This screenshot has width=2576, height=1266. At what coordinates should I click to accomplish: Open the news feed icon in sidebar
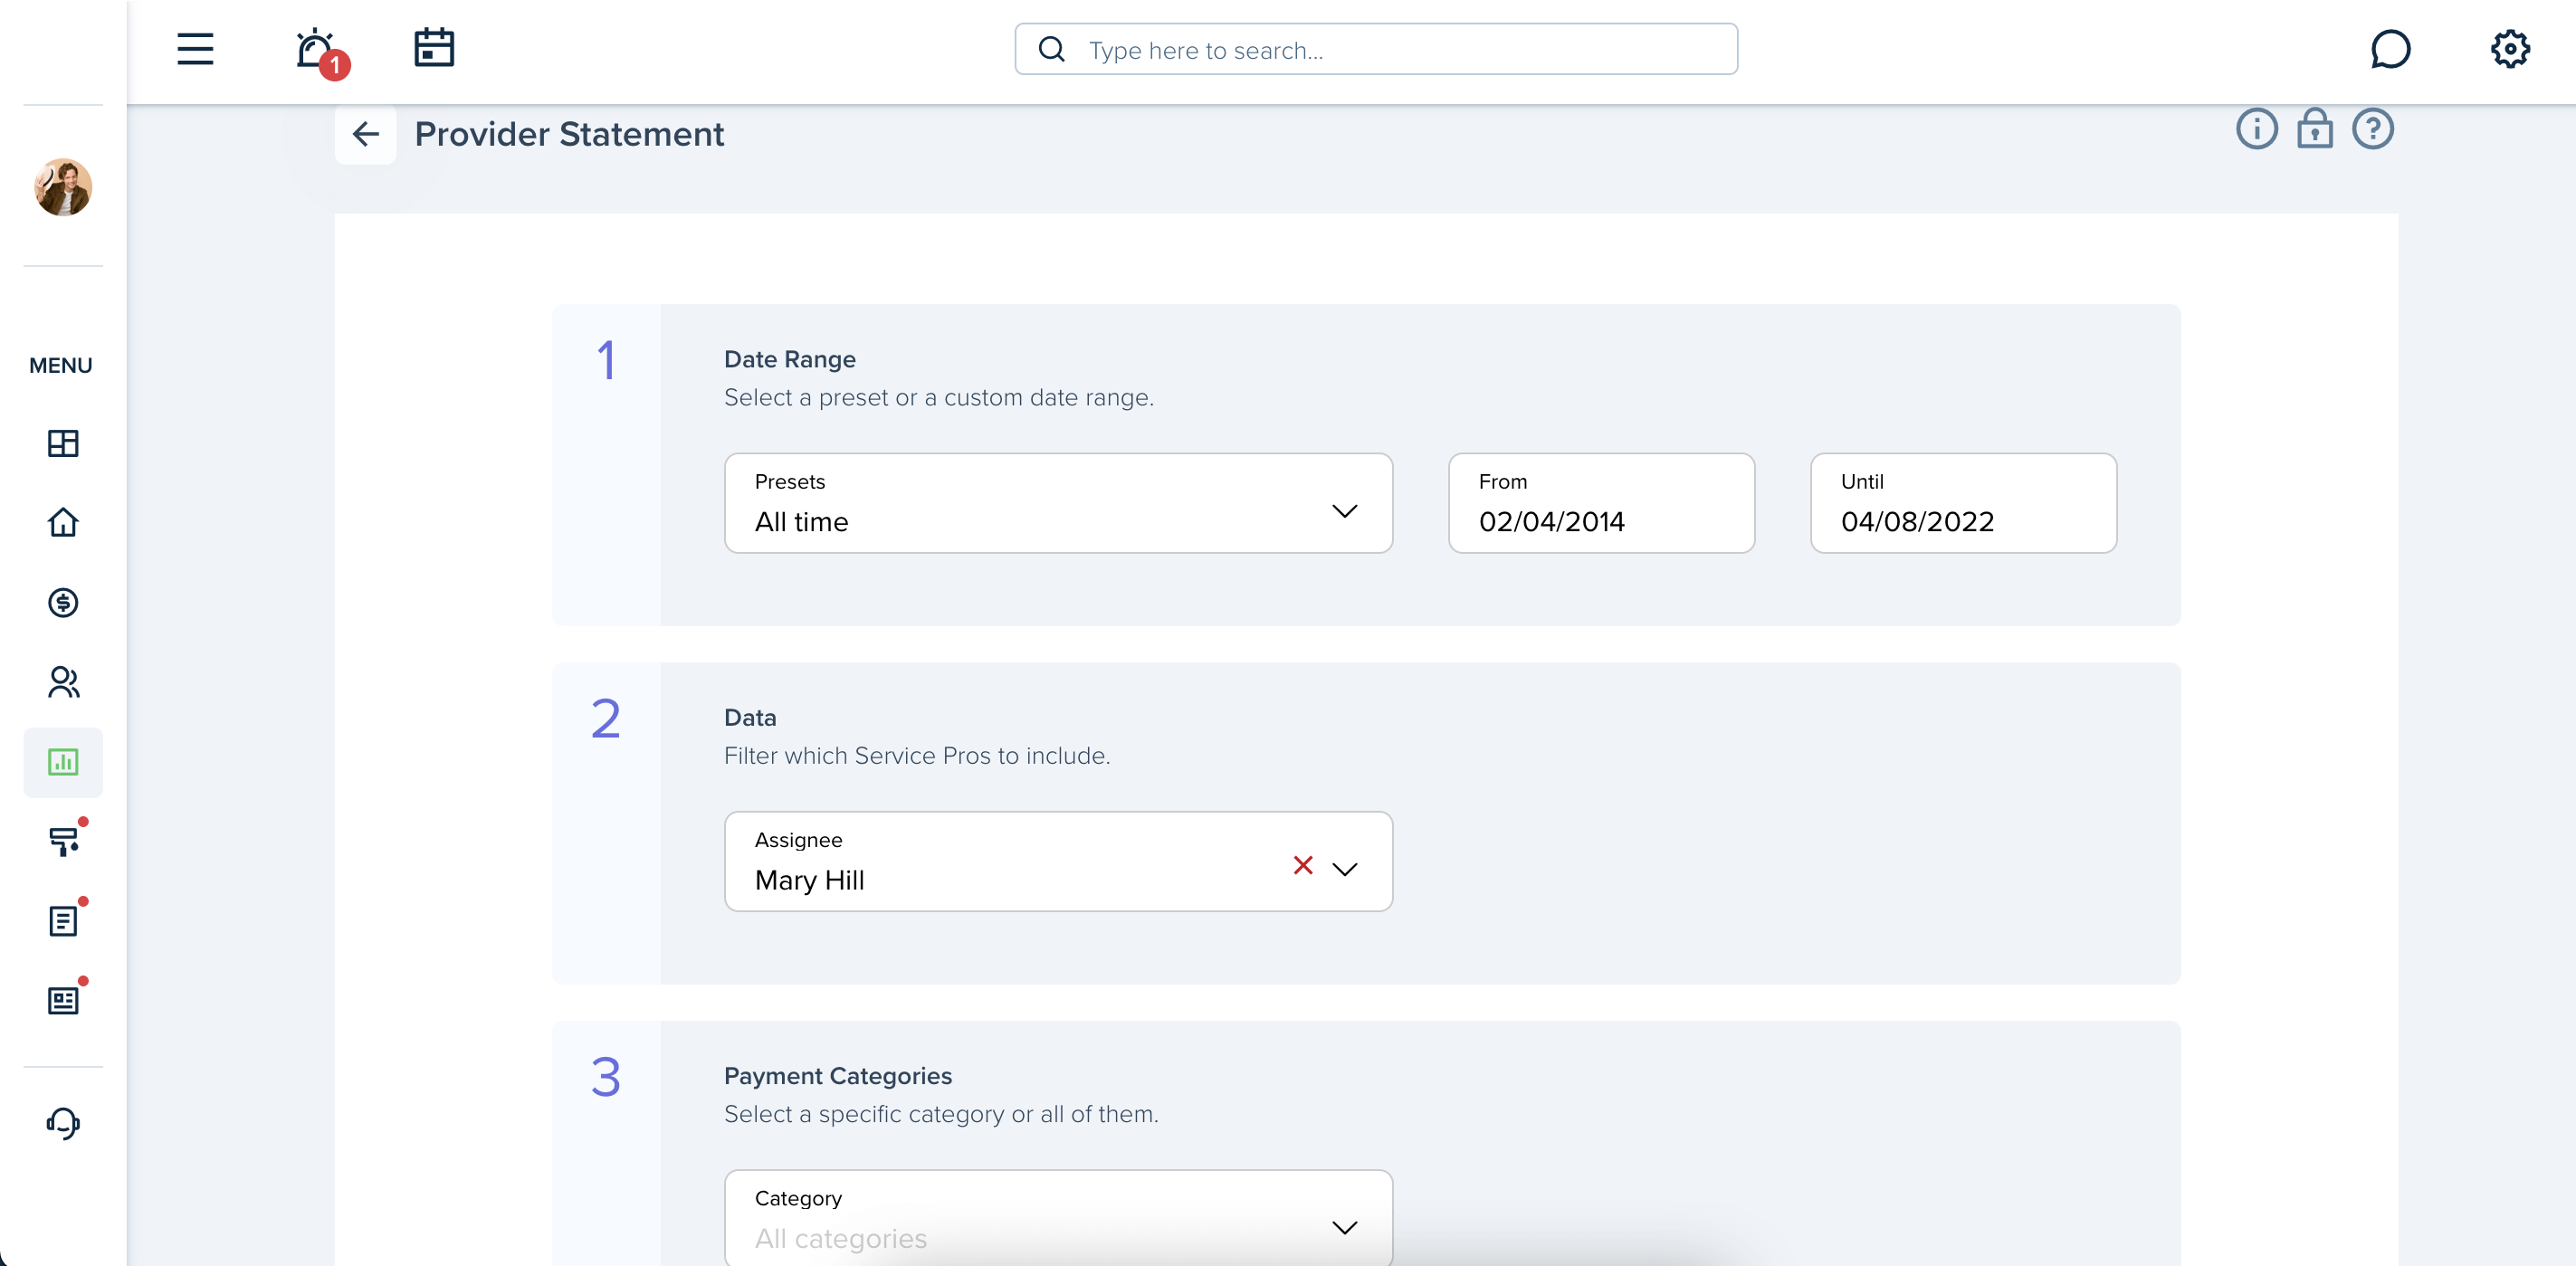(x=63, y=1001)
